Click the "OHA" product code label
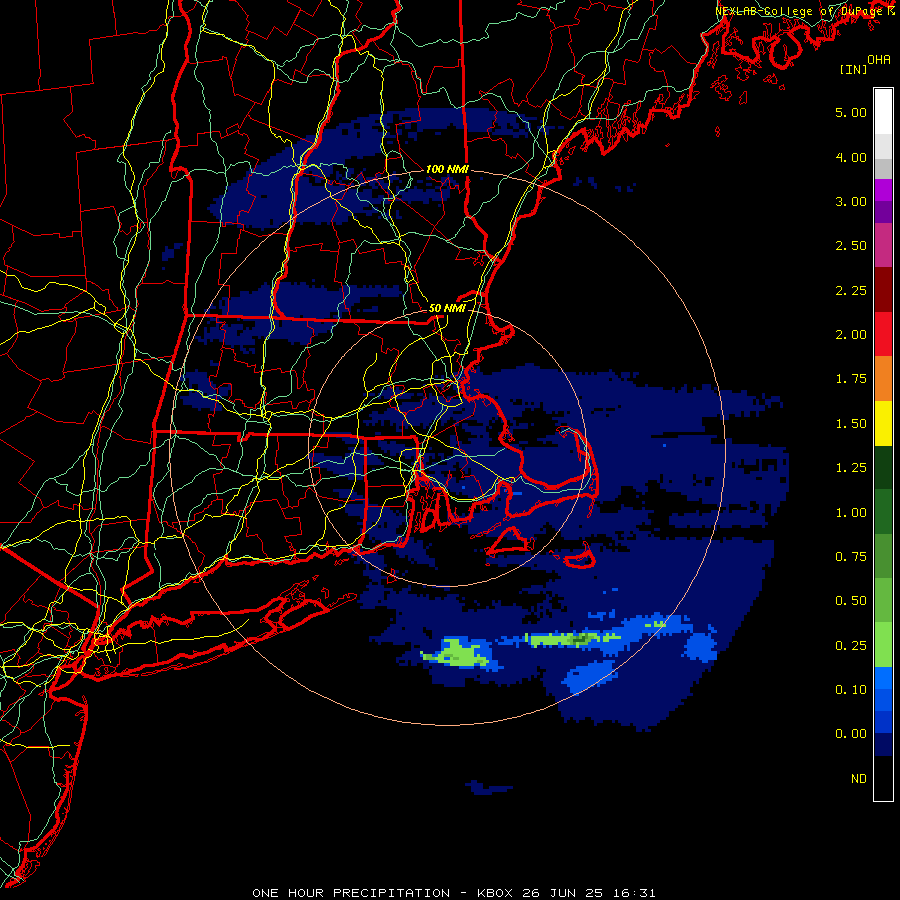 click(879, 59)
